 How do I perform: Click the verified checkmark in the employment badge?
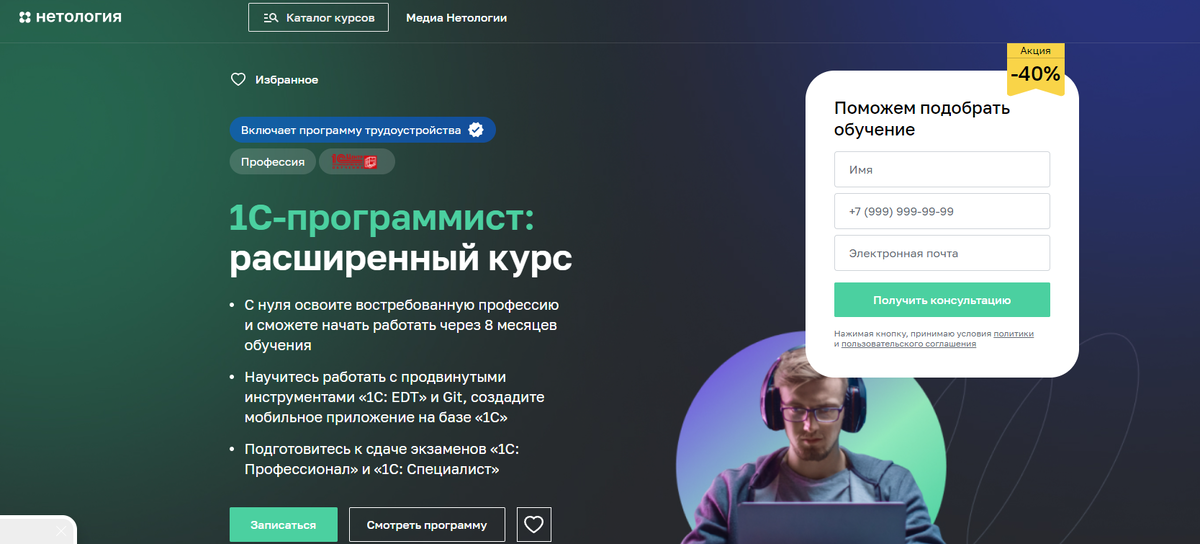[476, 130]
